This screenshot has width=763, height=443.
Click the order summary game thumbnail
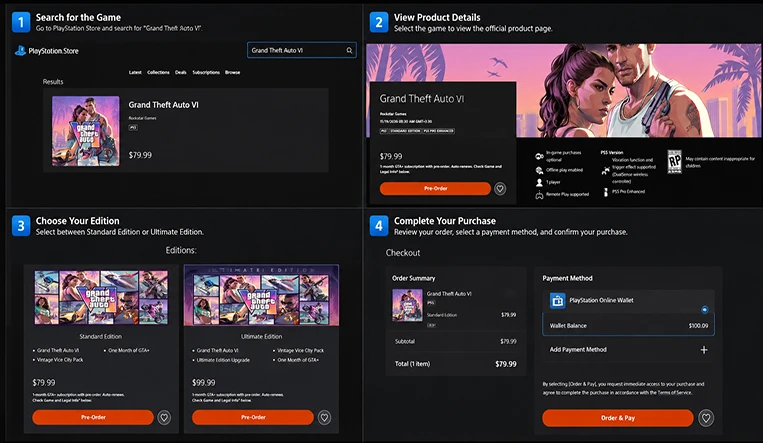click(x=407, y=305)
